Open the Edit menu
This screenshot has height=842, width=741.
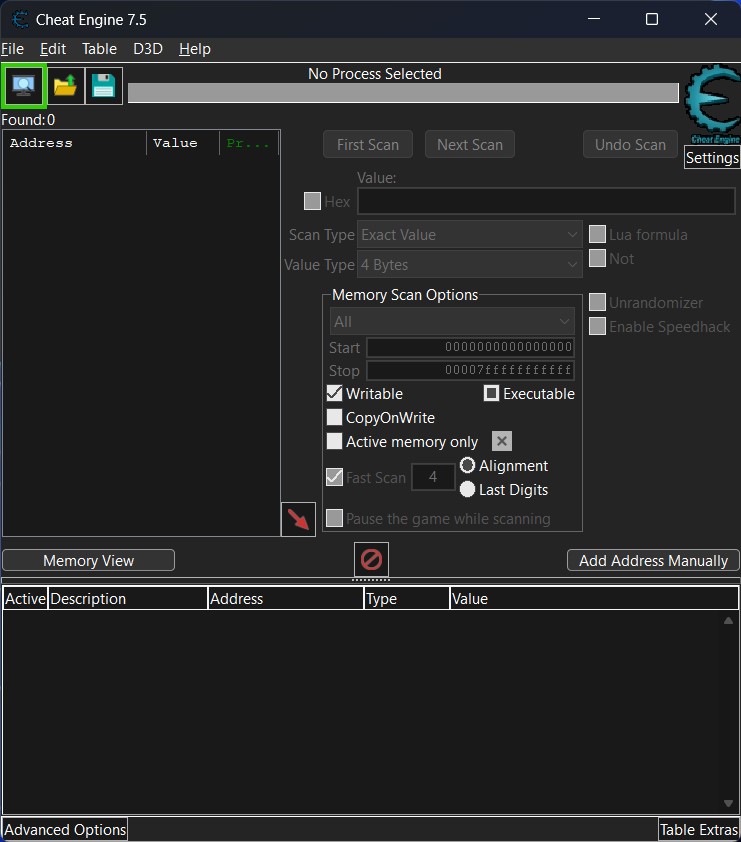click(x=53, y=49)
